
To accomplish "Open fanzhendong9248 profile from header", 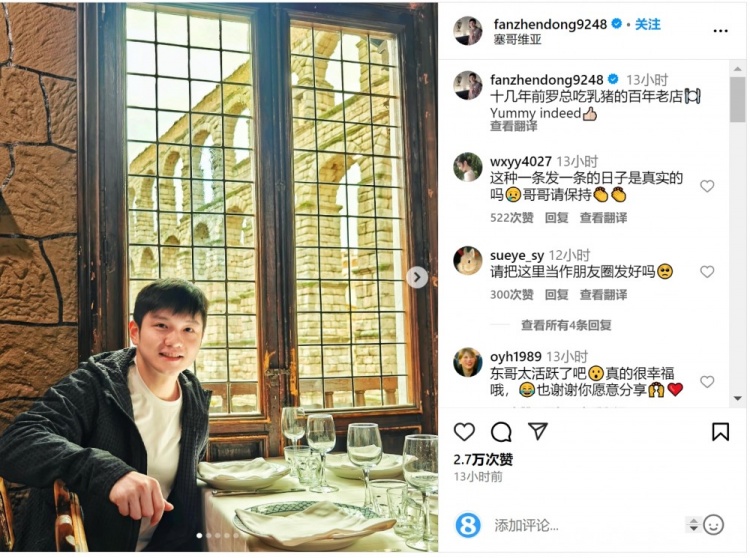I will pyautogui.click(x=550, y=24).
